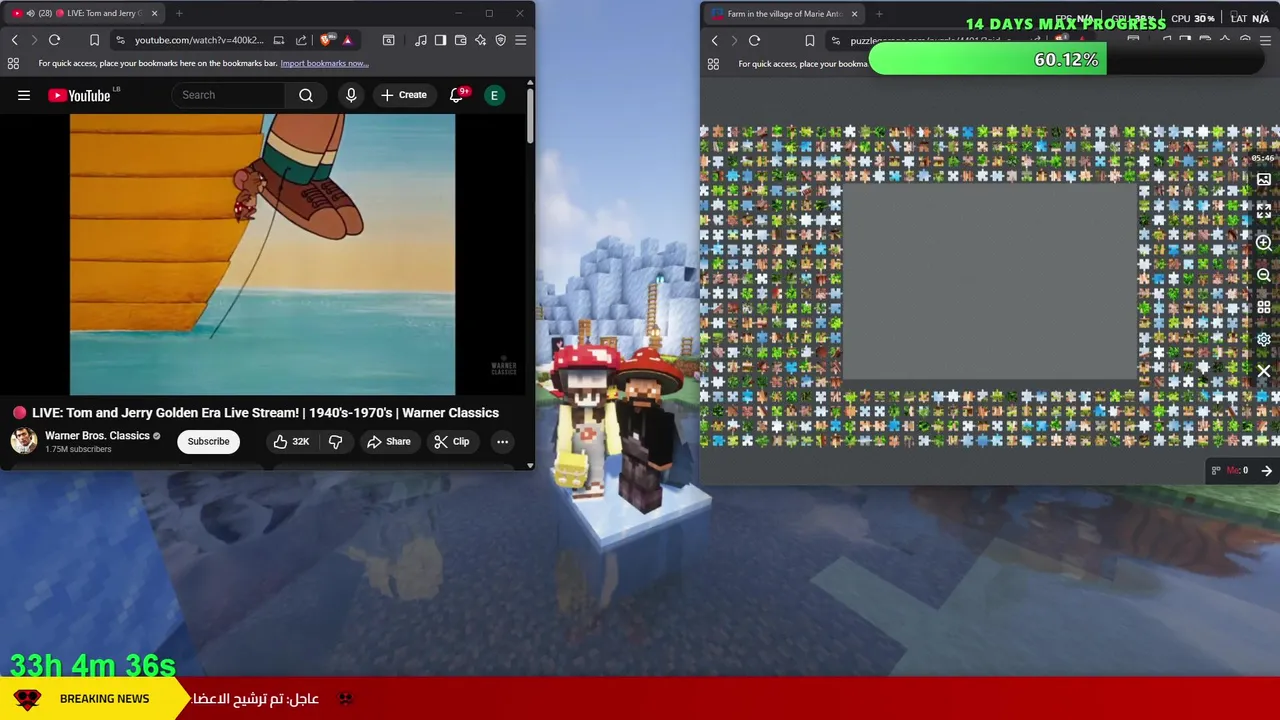Open the browser hamburger menu in YouTube window

tap(521, 40)
